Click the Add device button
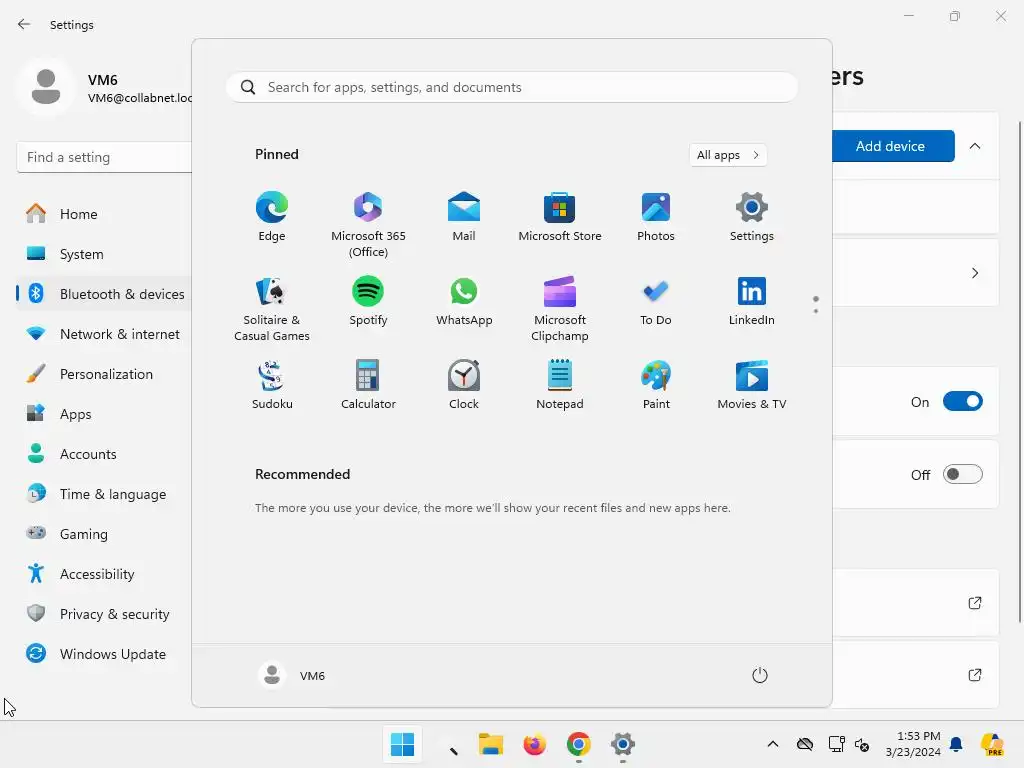Viewport: 1024px width, 768px height. (893, 146)
